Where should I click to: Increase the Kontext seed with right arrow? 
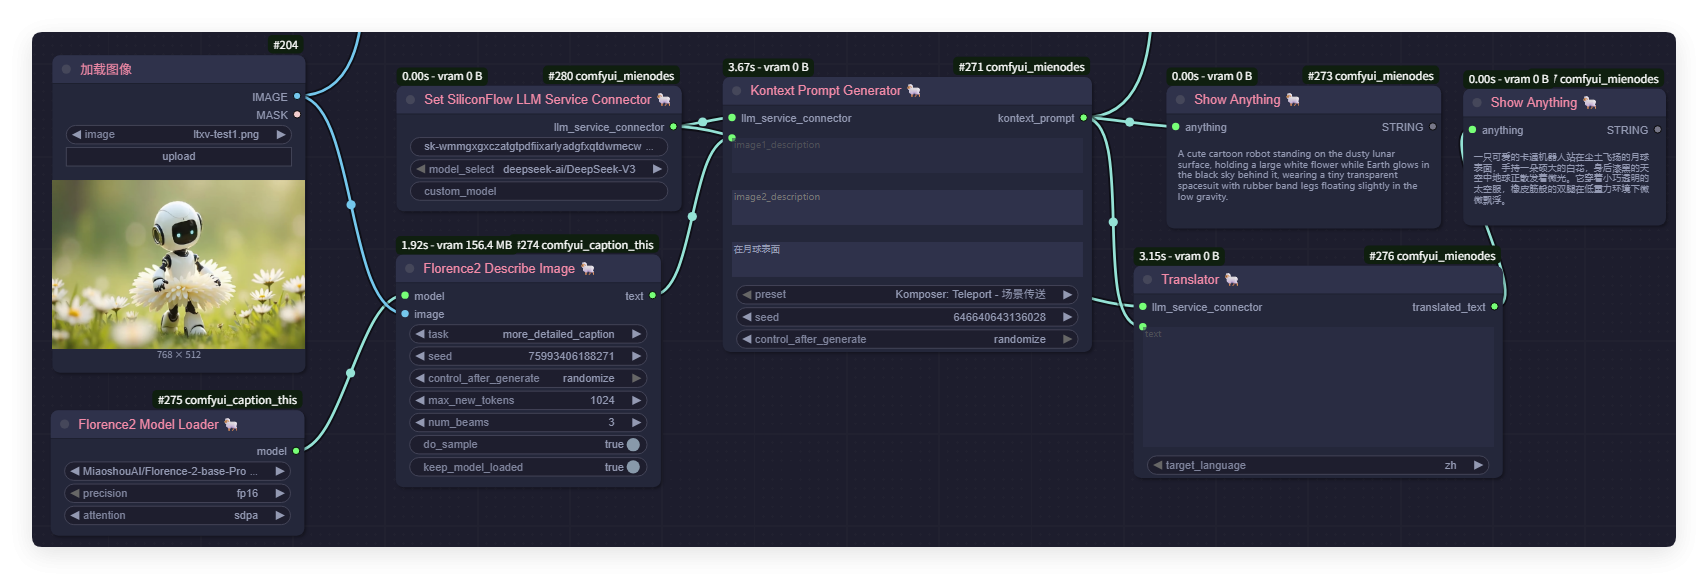point(1067,317)
